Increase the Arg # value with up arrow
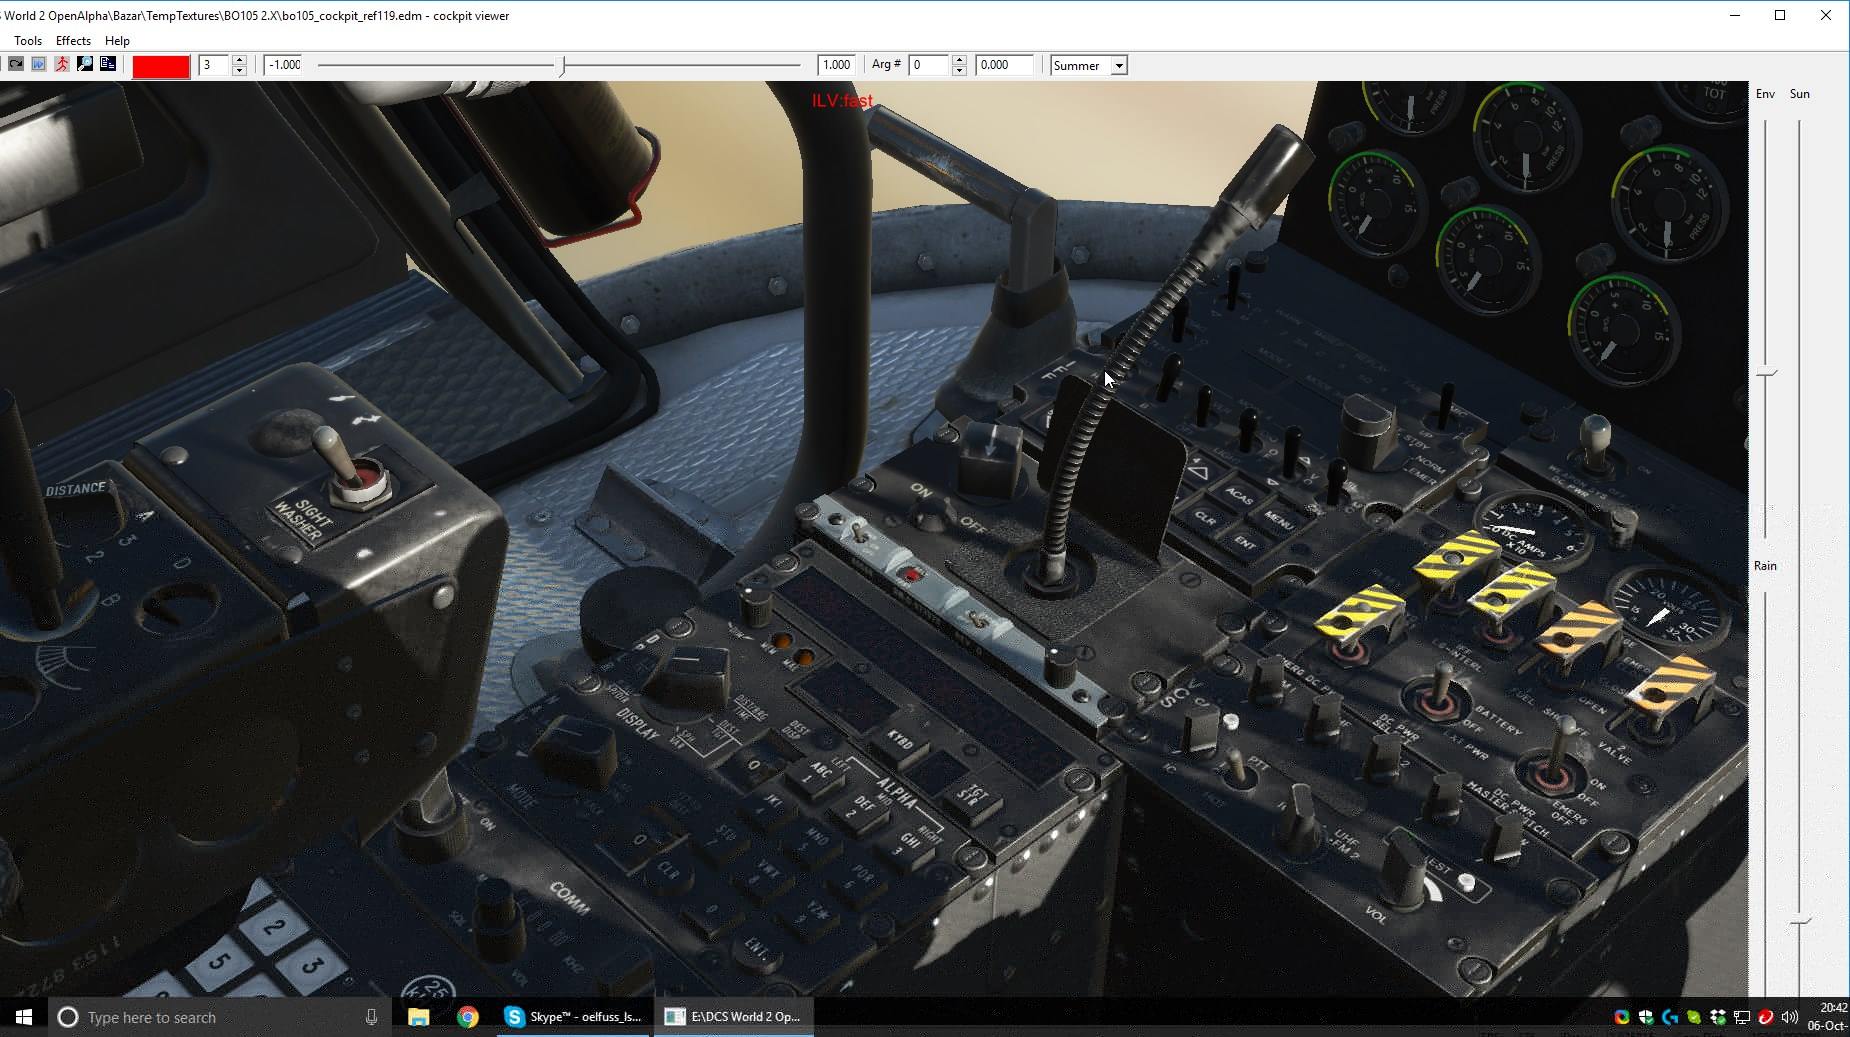This screenshot has width=1850, height=1037. point(959,60)
